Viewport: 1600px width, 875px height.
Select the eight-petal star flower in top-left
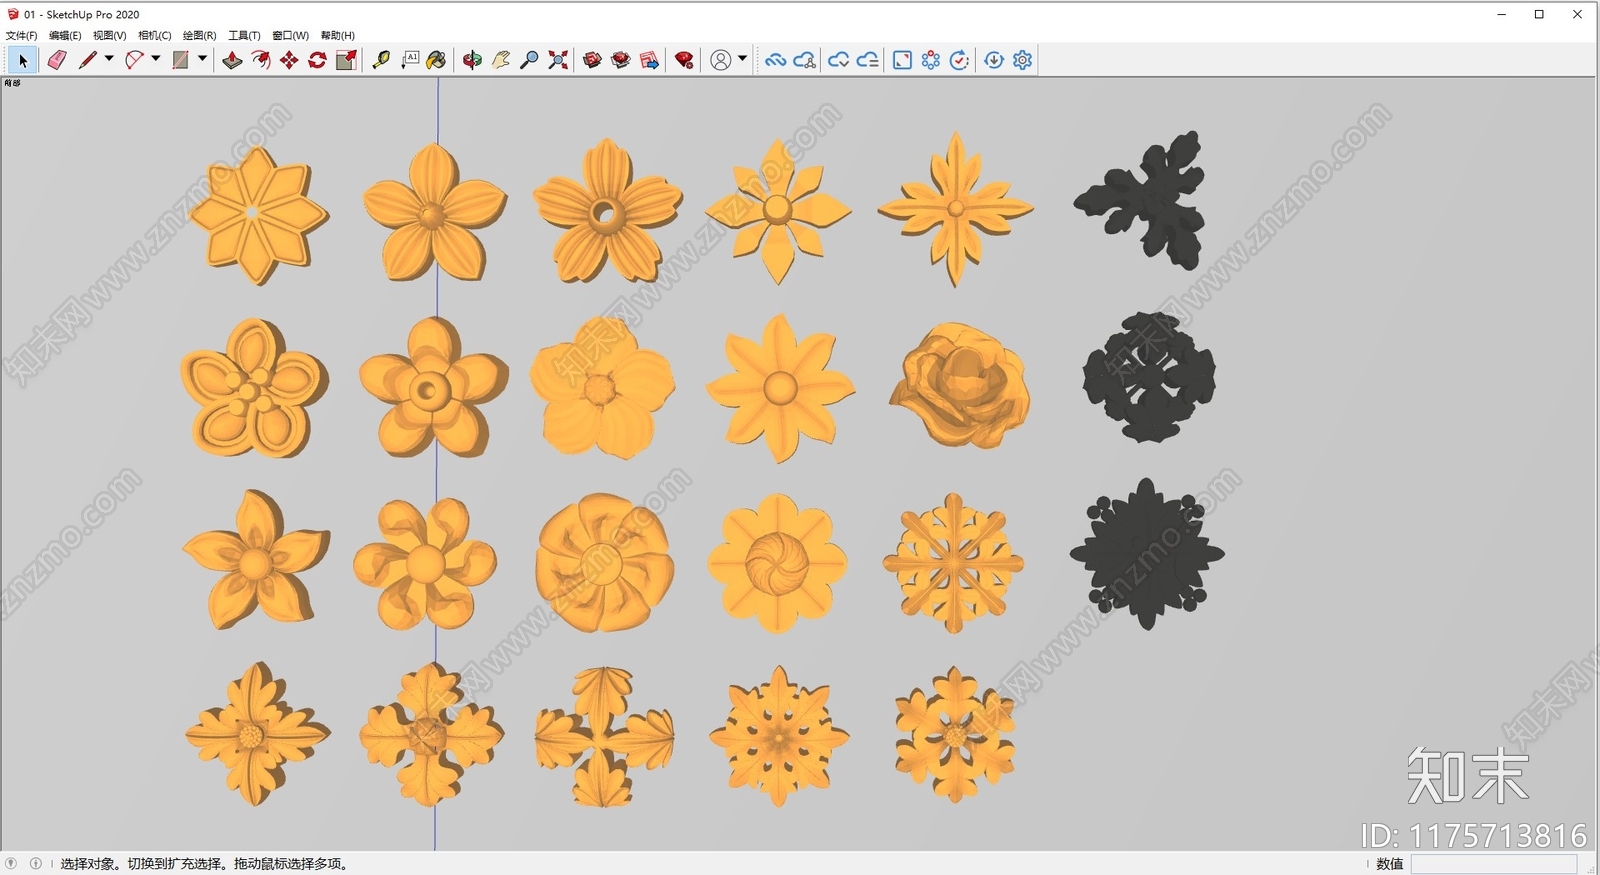tap(258, 214)
